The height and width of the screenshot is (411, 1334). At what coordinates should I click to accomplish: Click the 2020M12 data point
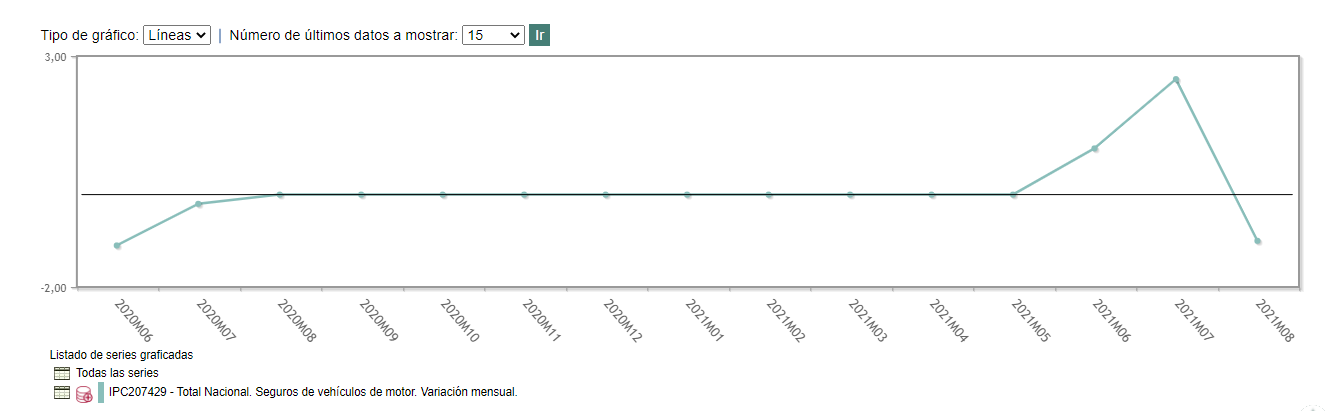pos(606,195)
